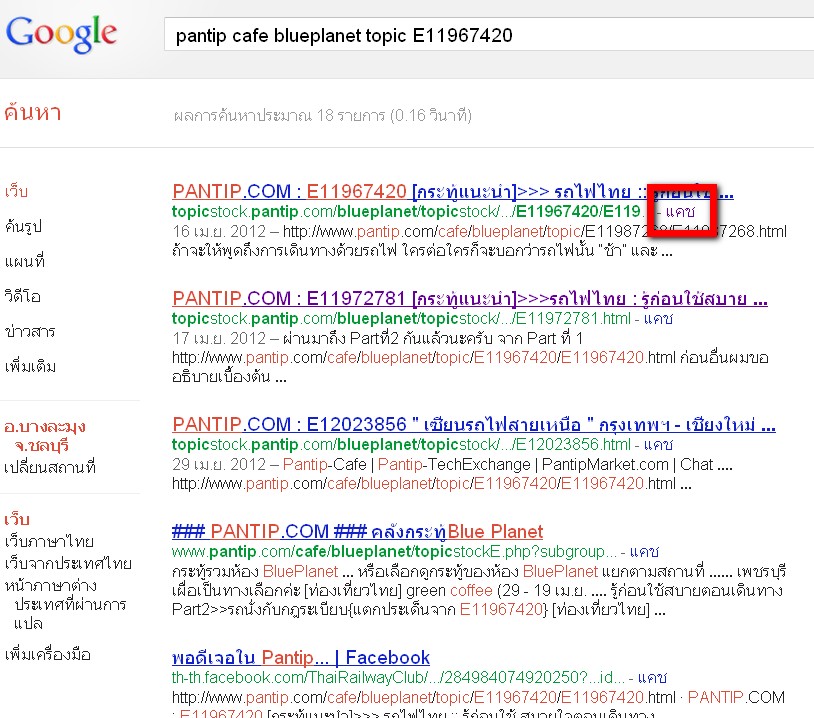The image size is (814, 718).
Task: Open the ข่าวสาร news tab
Action: pyautogui.click(x=30, y=331)
